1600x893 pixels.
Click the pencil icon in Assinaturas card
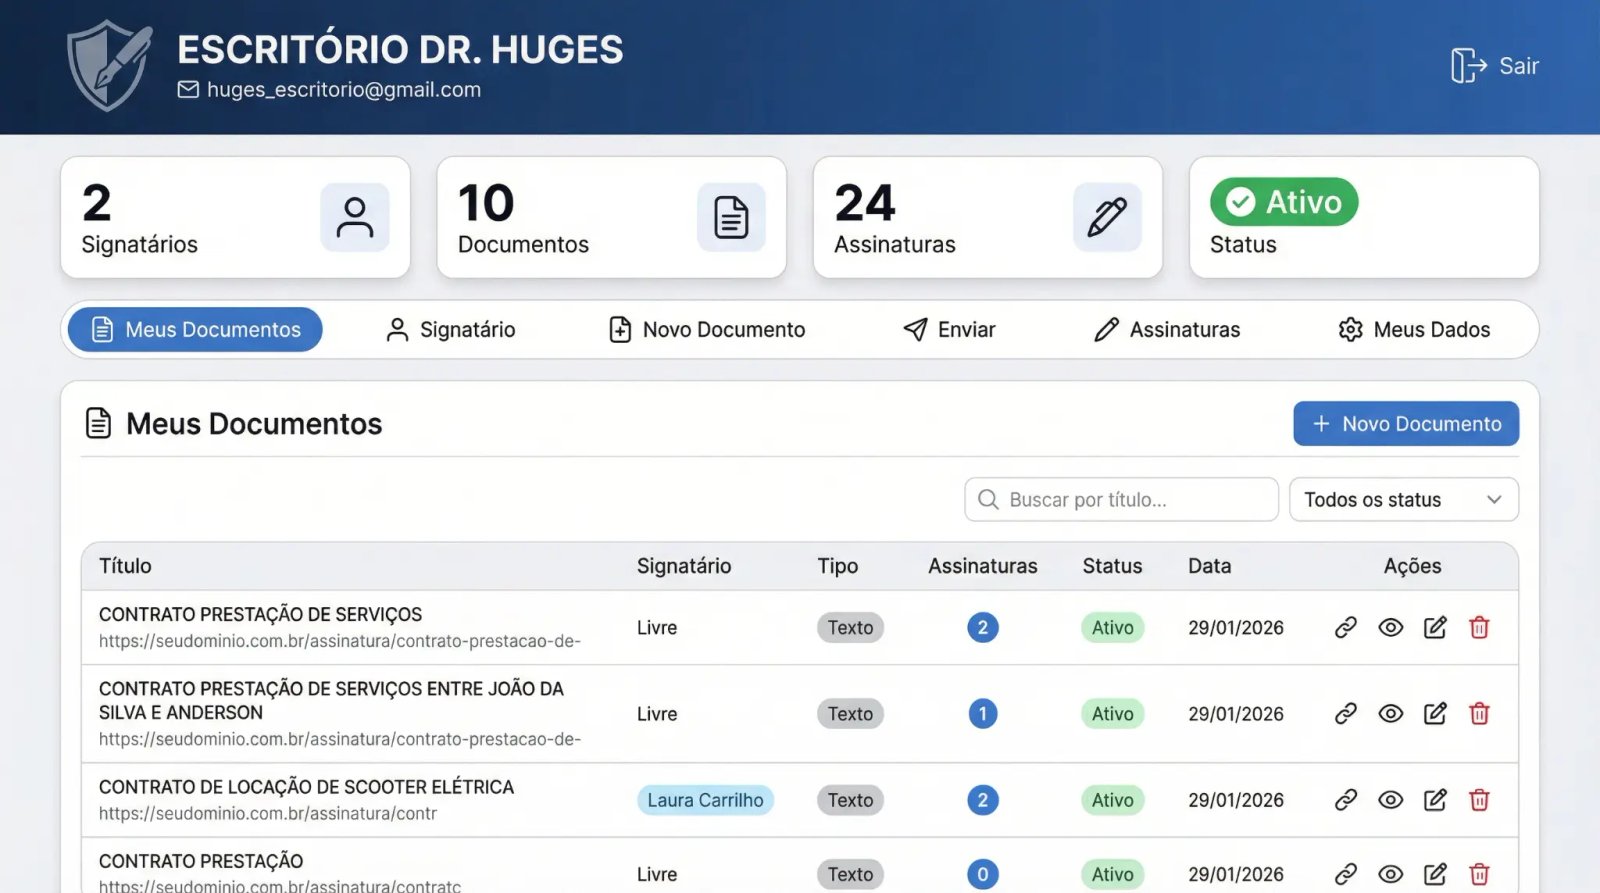1107,218
